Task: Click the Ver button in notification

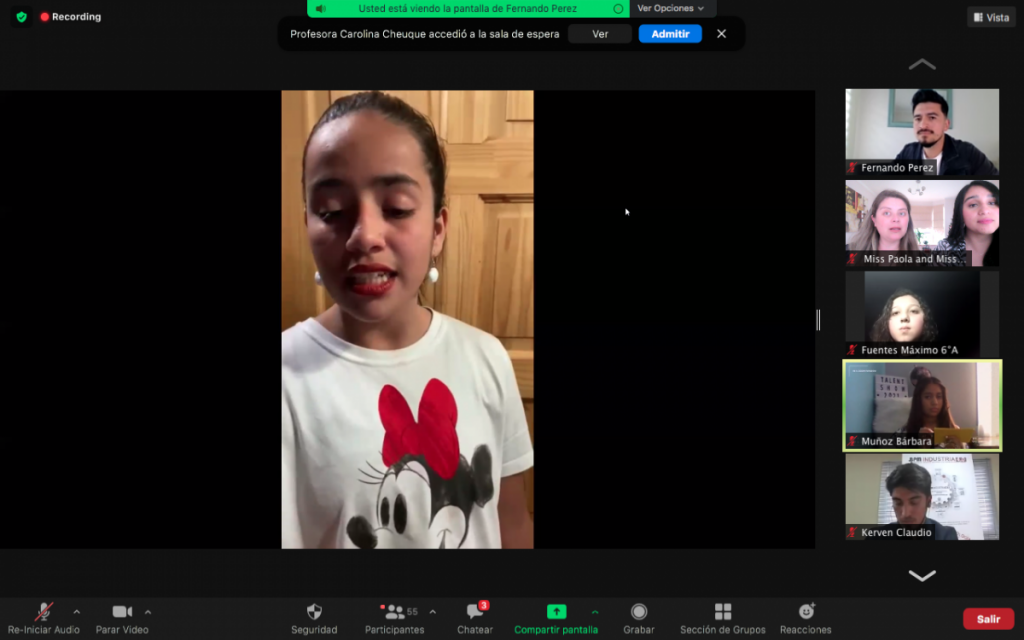Action: pos(600,34)
